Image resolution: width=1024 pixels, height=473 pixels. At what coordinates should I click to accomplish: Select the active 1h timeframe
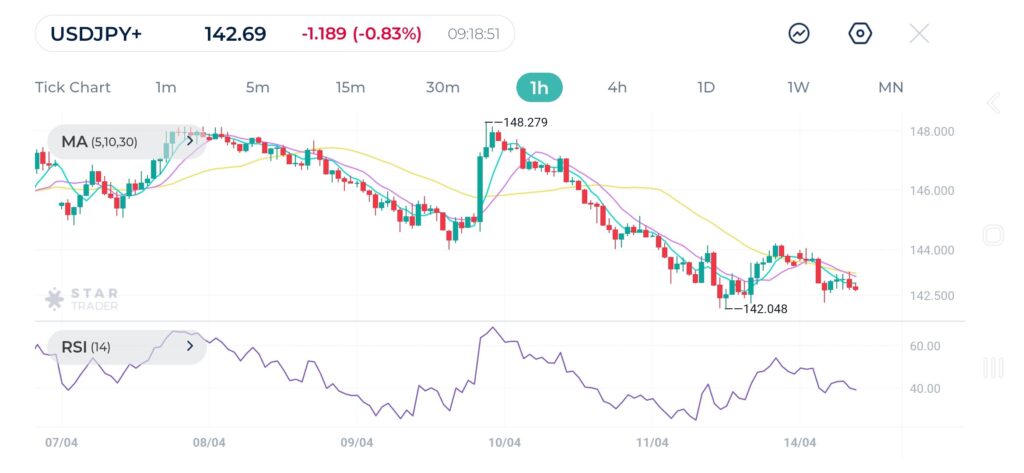(539, 87)
